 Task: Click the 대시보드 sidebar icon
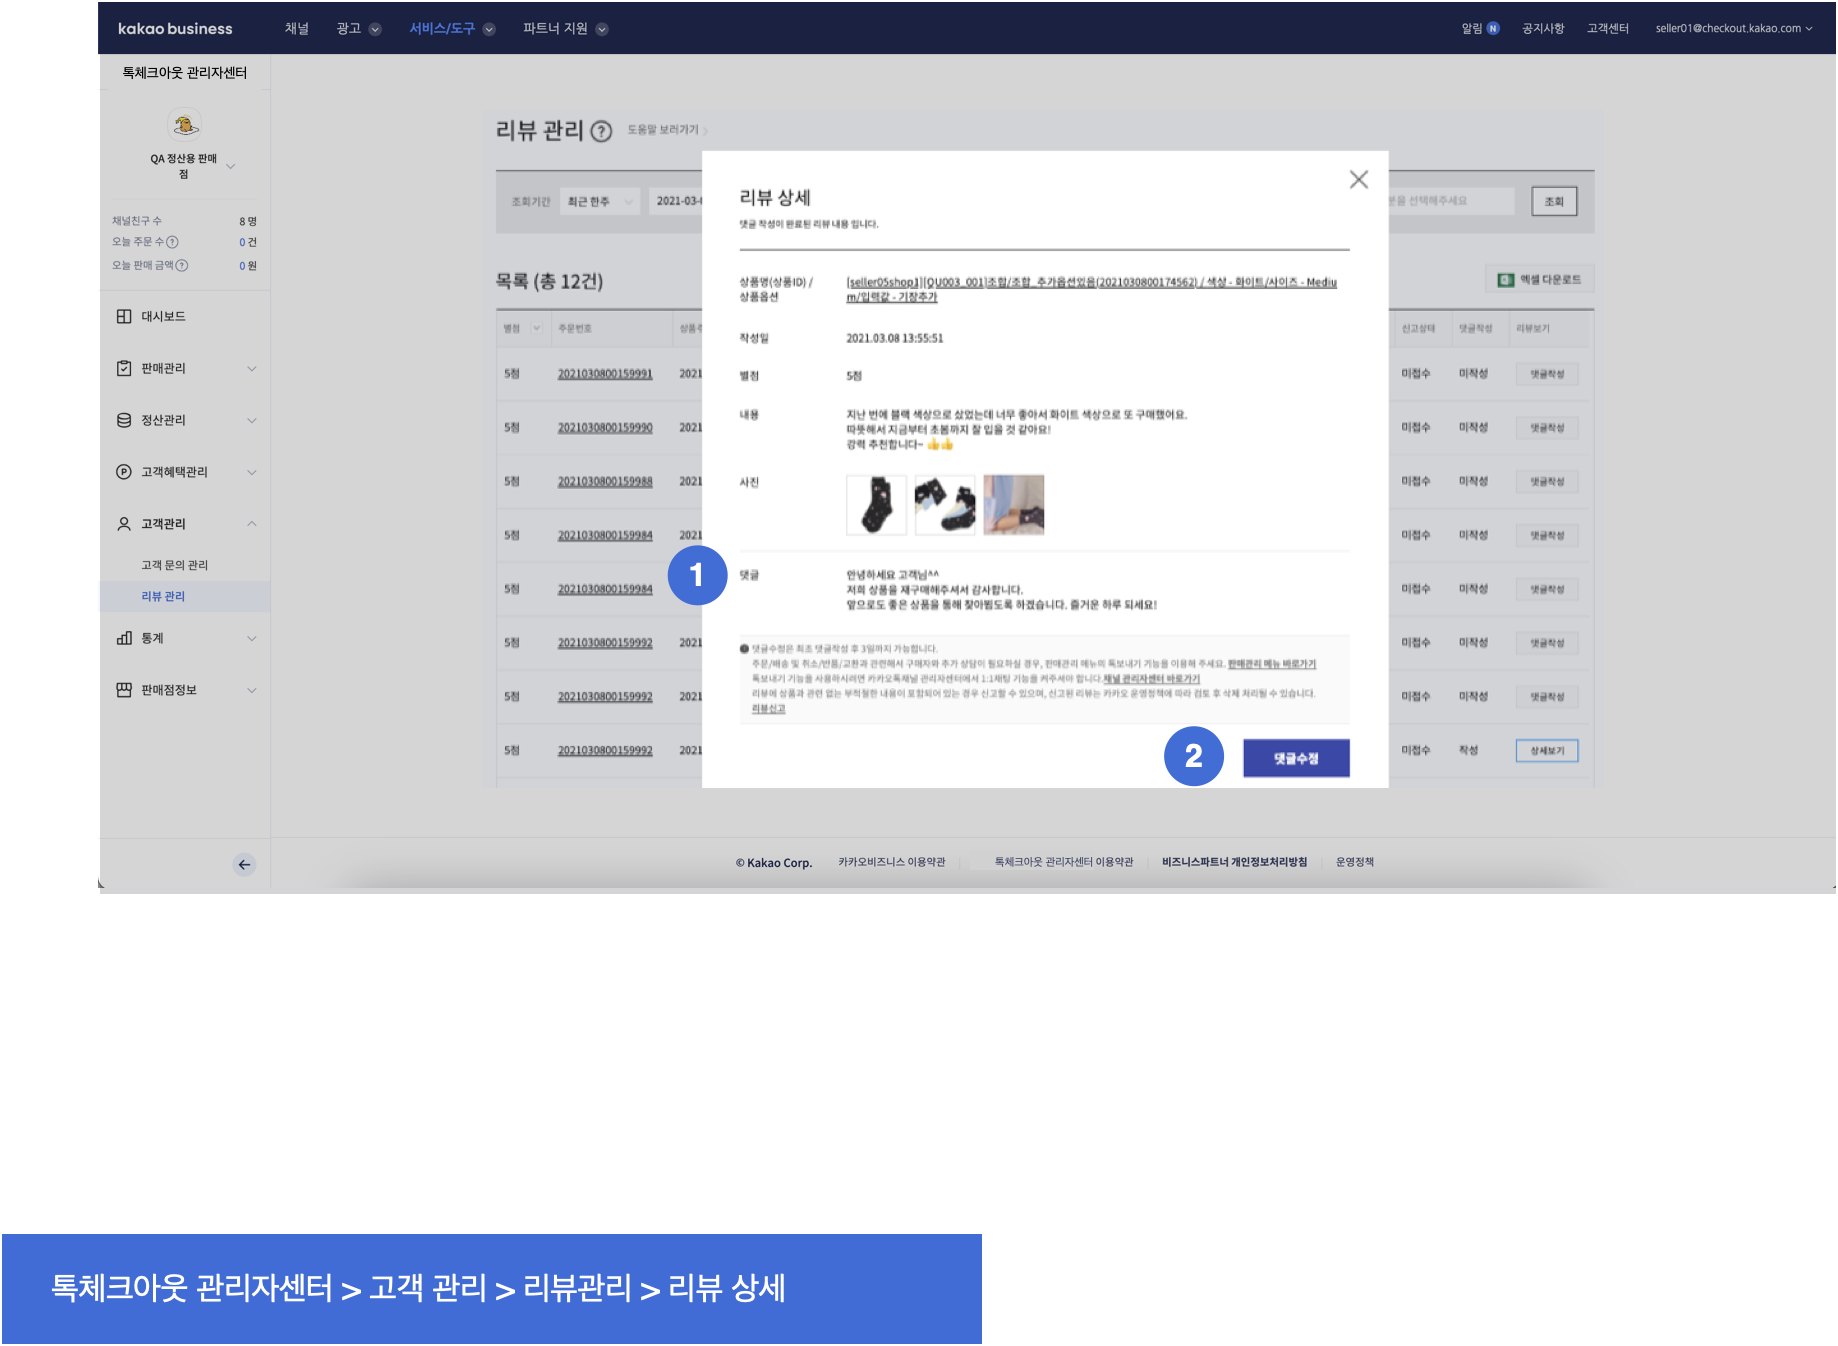point(124,317)
